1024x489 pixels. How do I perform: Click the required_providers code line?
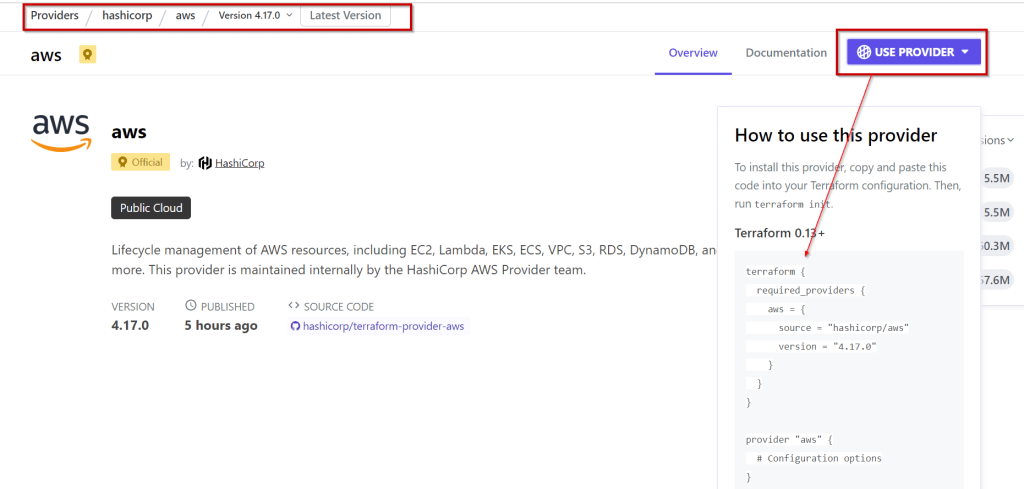pyautogui.click(x=810, y=290)
